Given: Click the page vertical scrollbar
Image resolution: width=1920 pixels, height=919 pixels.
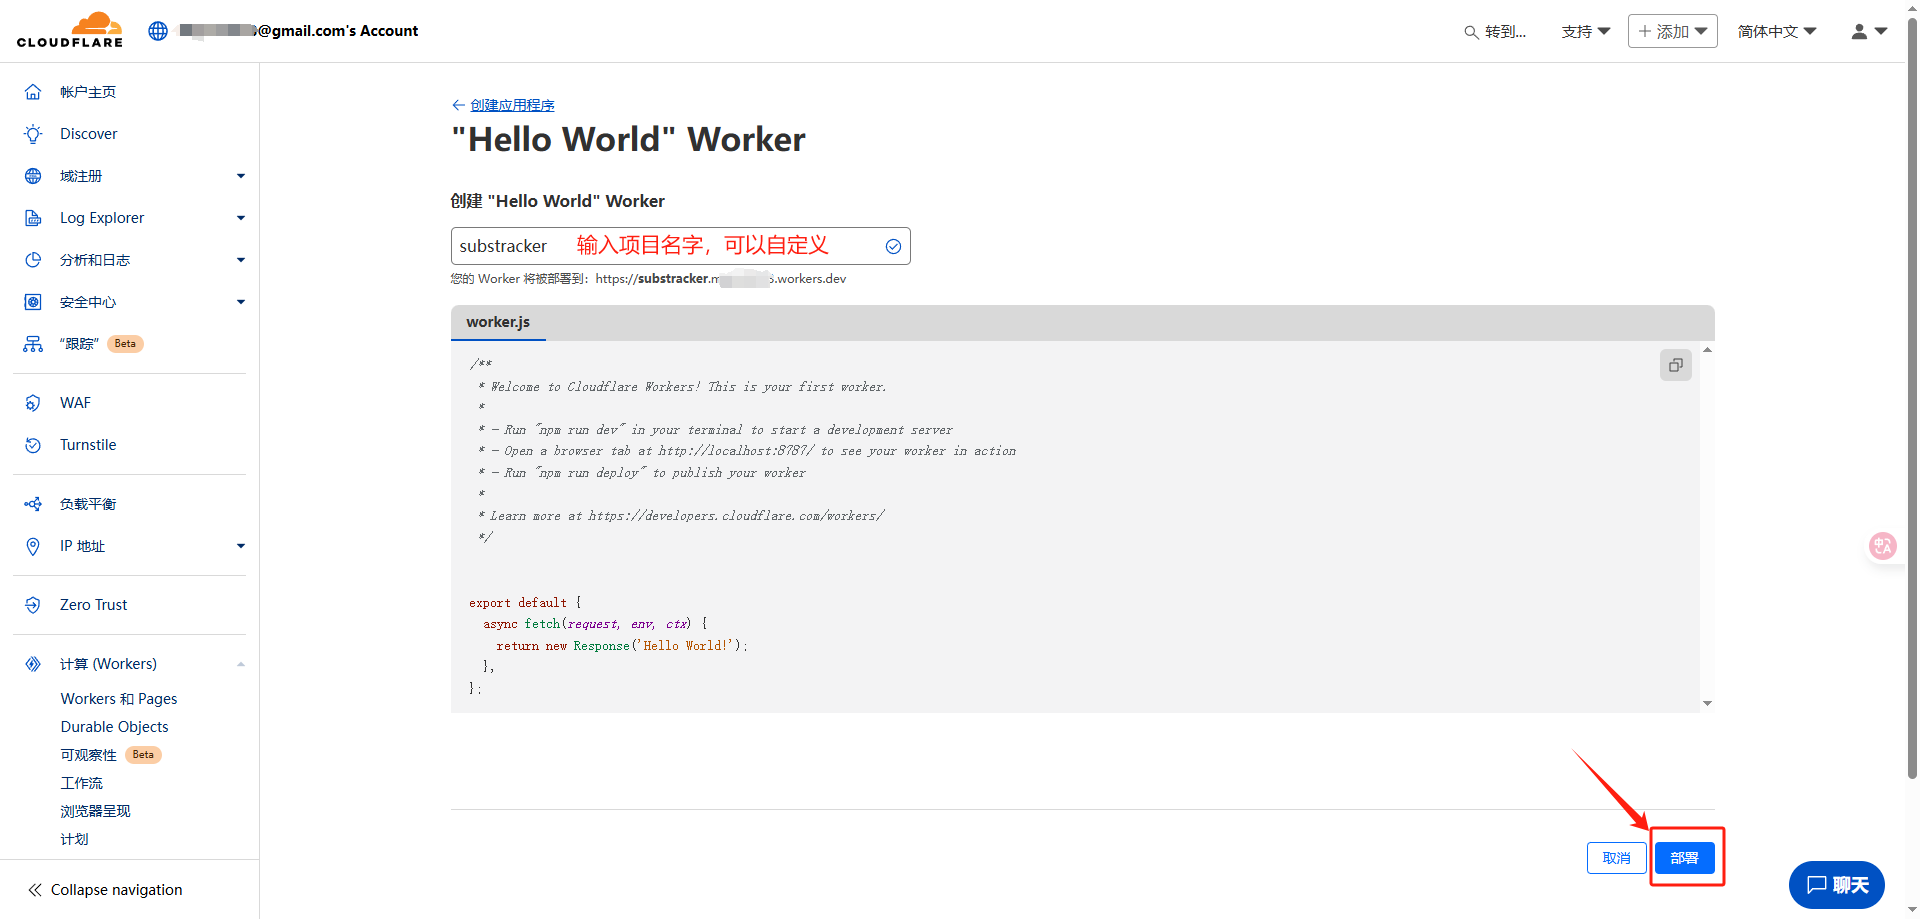Looking at the screenshot, I should tap(1912, 400).
